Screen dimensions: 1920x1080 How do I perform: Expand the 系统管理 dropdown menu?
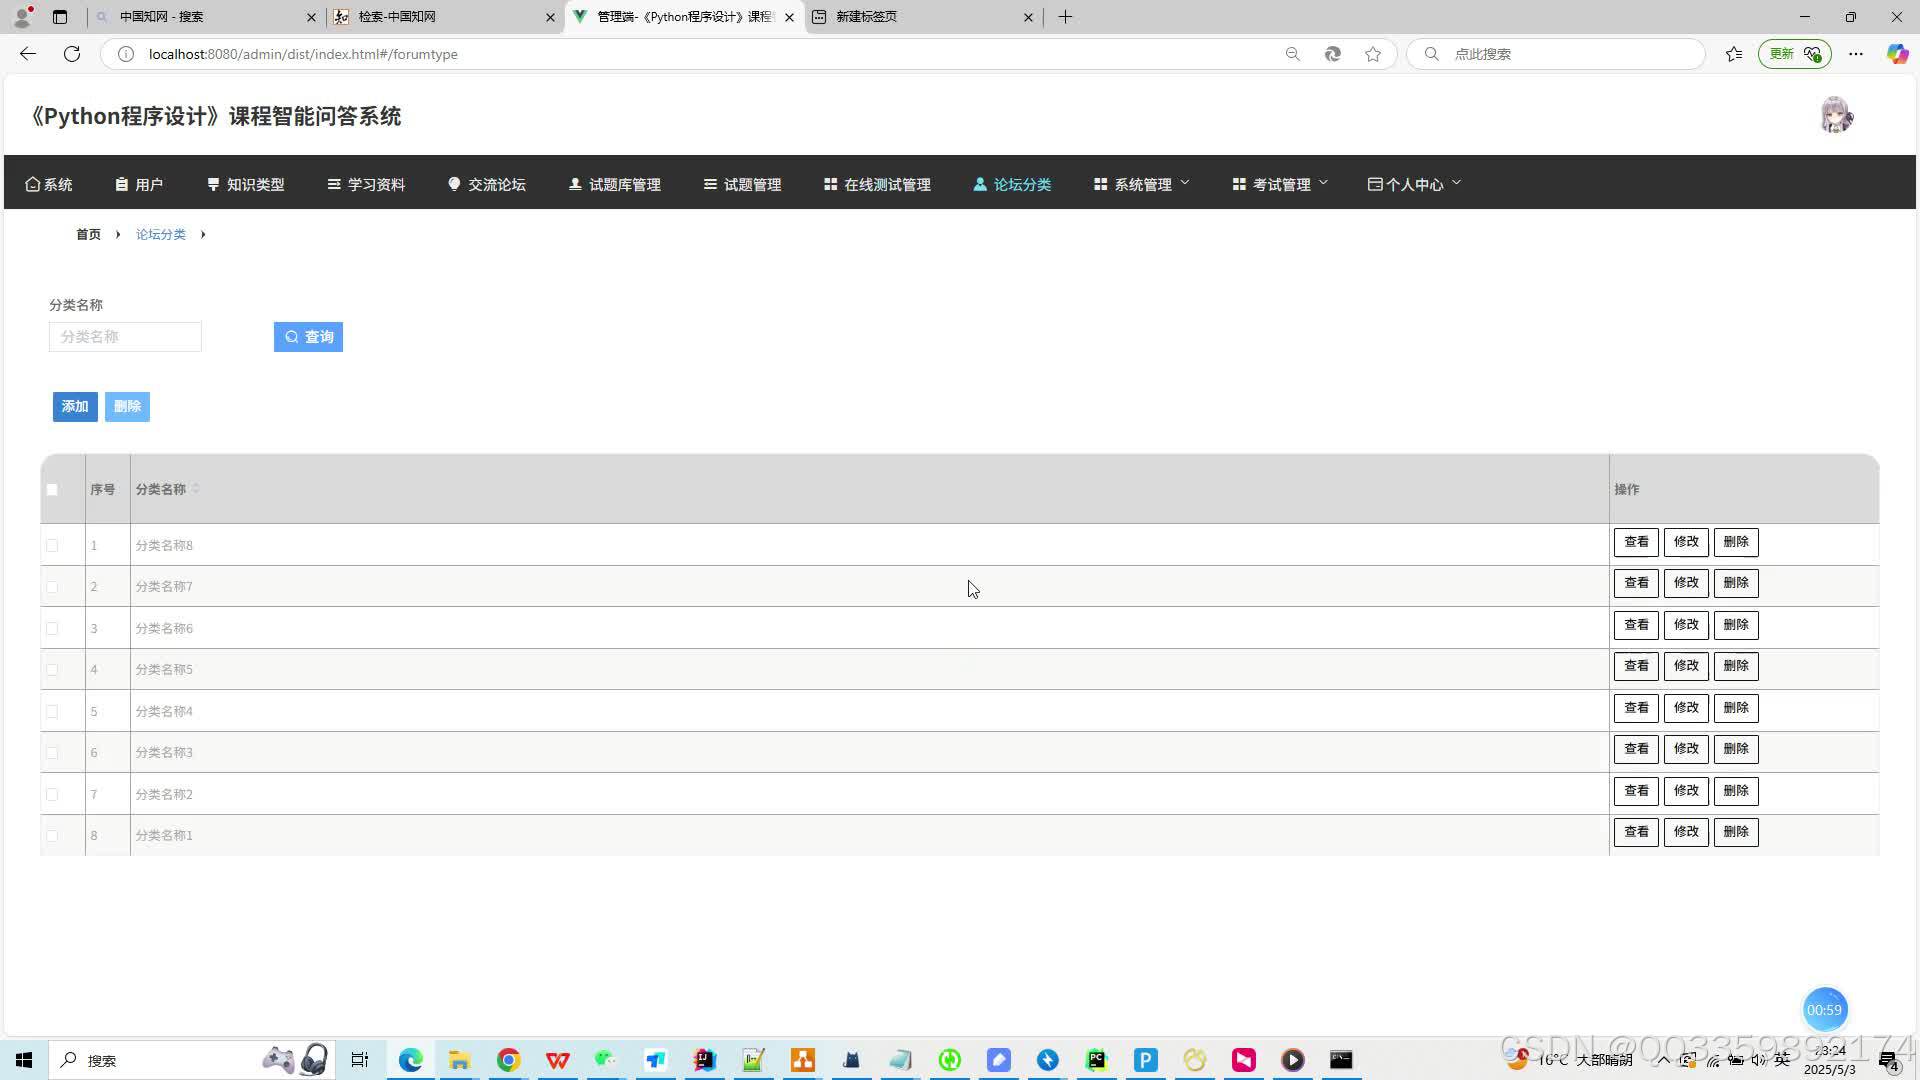pyautogui.click(x=1142, y=184)
